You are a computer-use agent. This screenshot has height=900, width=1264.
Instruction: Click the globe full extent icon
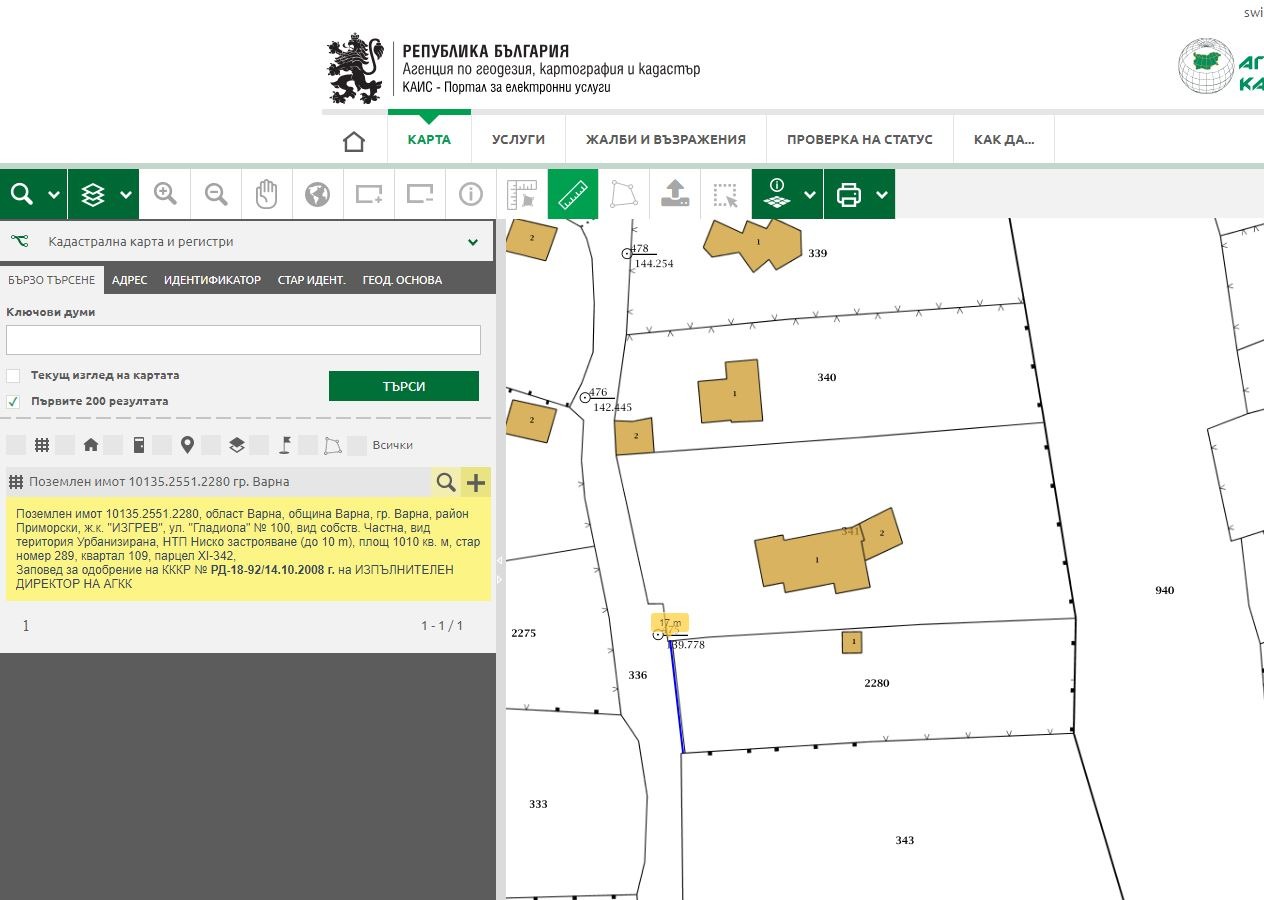coord(317,194)
